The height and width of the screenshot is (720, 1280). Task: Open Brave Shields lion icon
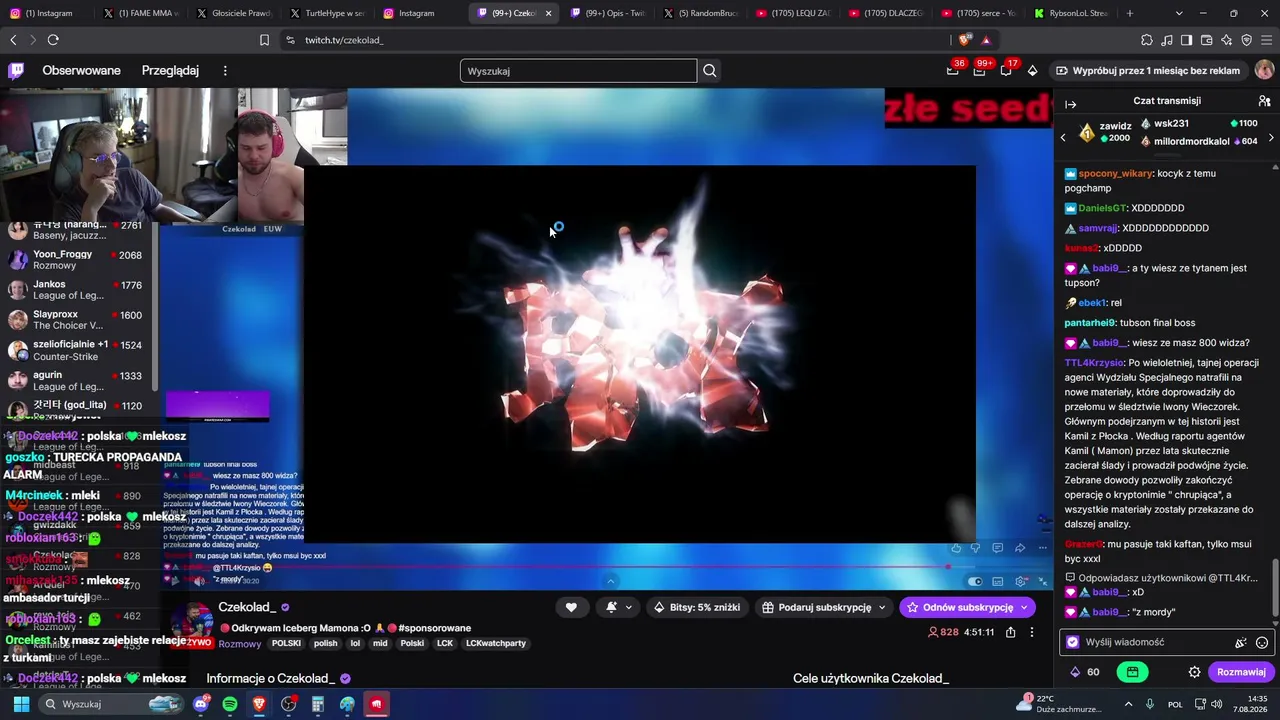pos(964,40)
